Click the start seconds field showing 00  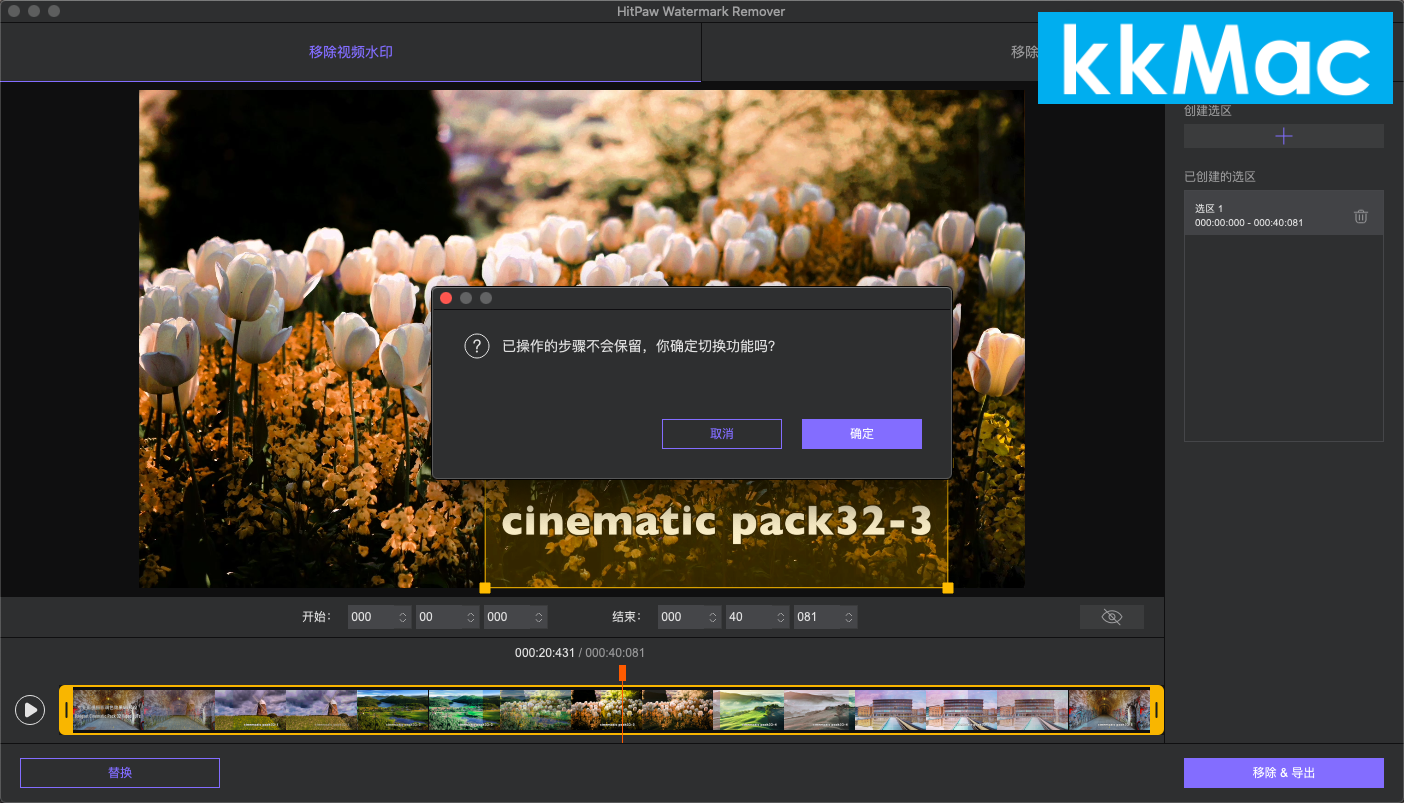click(x=447, y=617)
